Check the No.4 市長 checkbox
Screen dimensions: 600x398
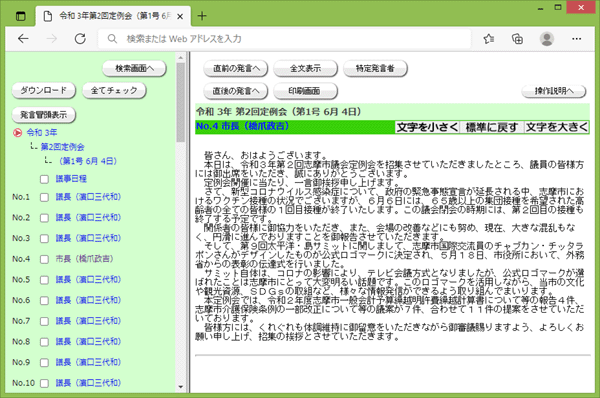click(44, 259)
